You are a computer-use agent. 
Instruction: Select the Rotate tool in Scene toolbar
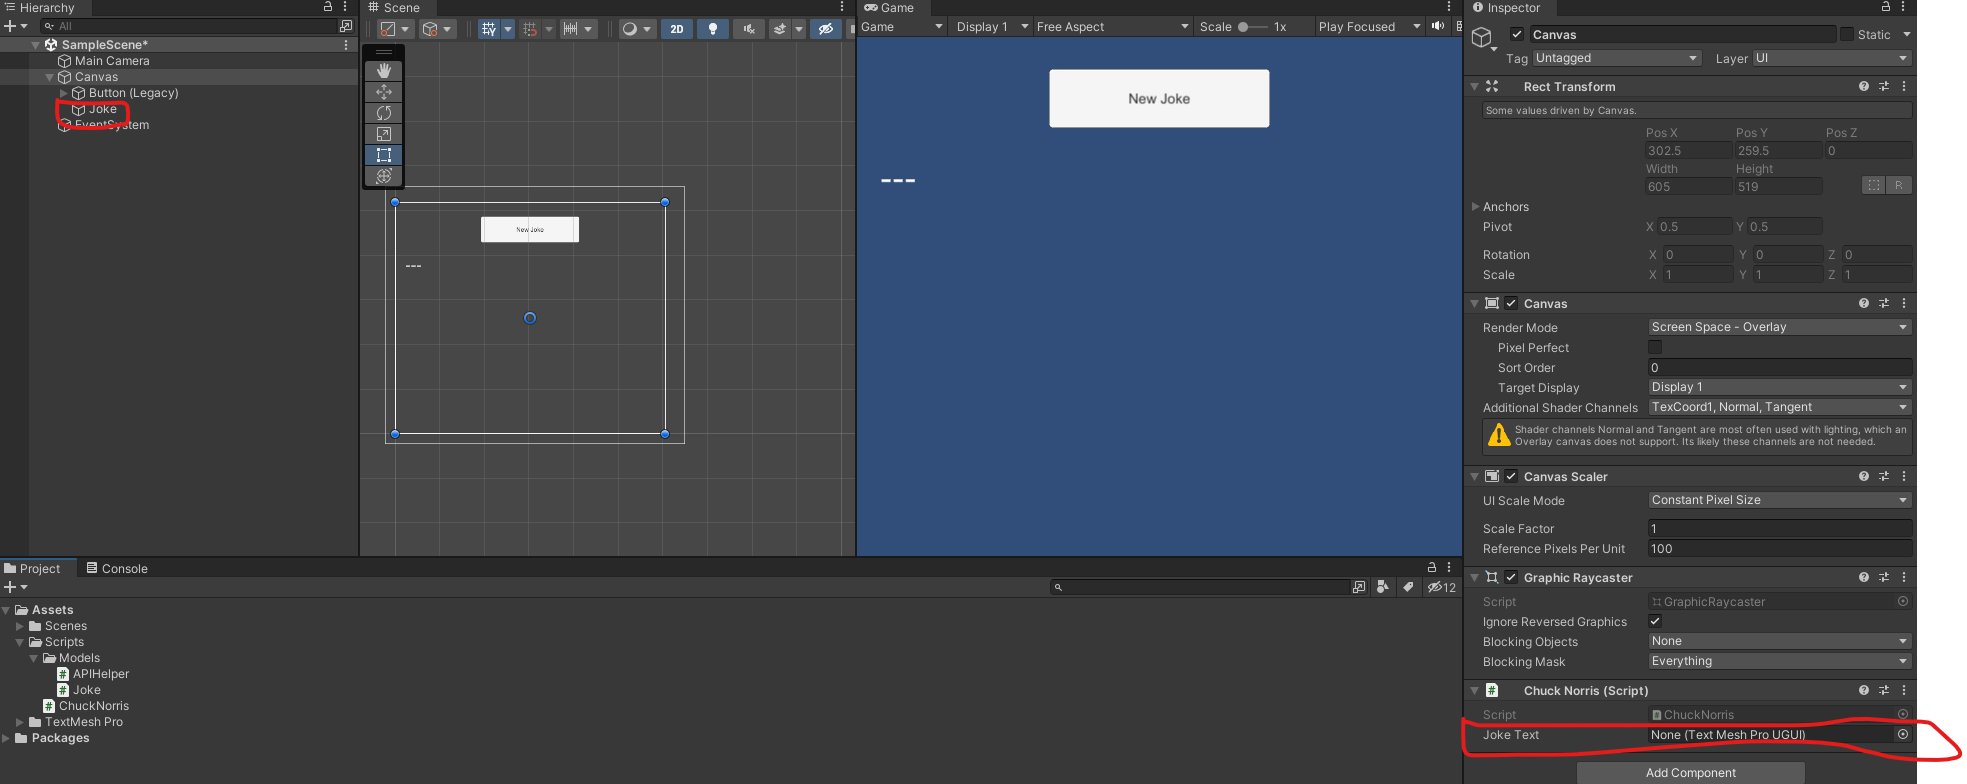click(x=384, y=113)
